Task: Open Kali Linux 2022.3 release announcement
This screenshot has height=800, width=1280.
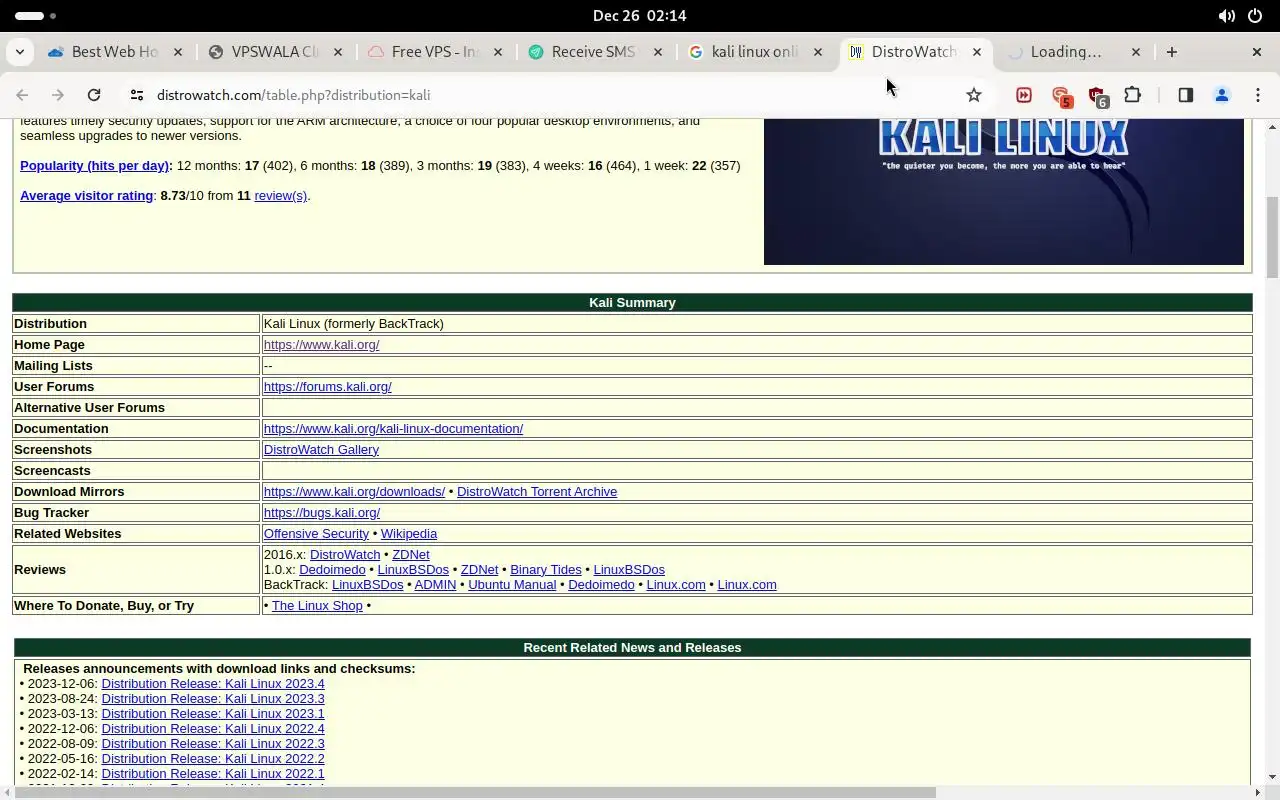Action: pyautogui.click(x=213, y=744)
